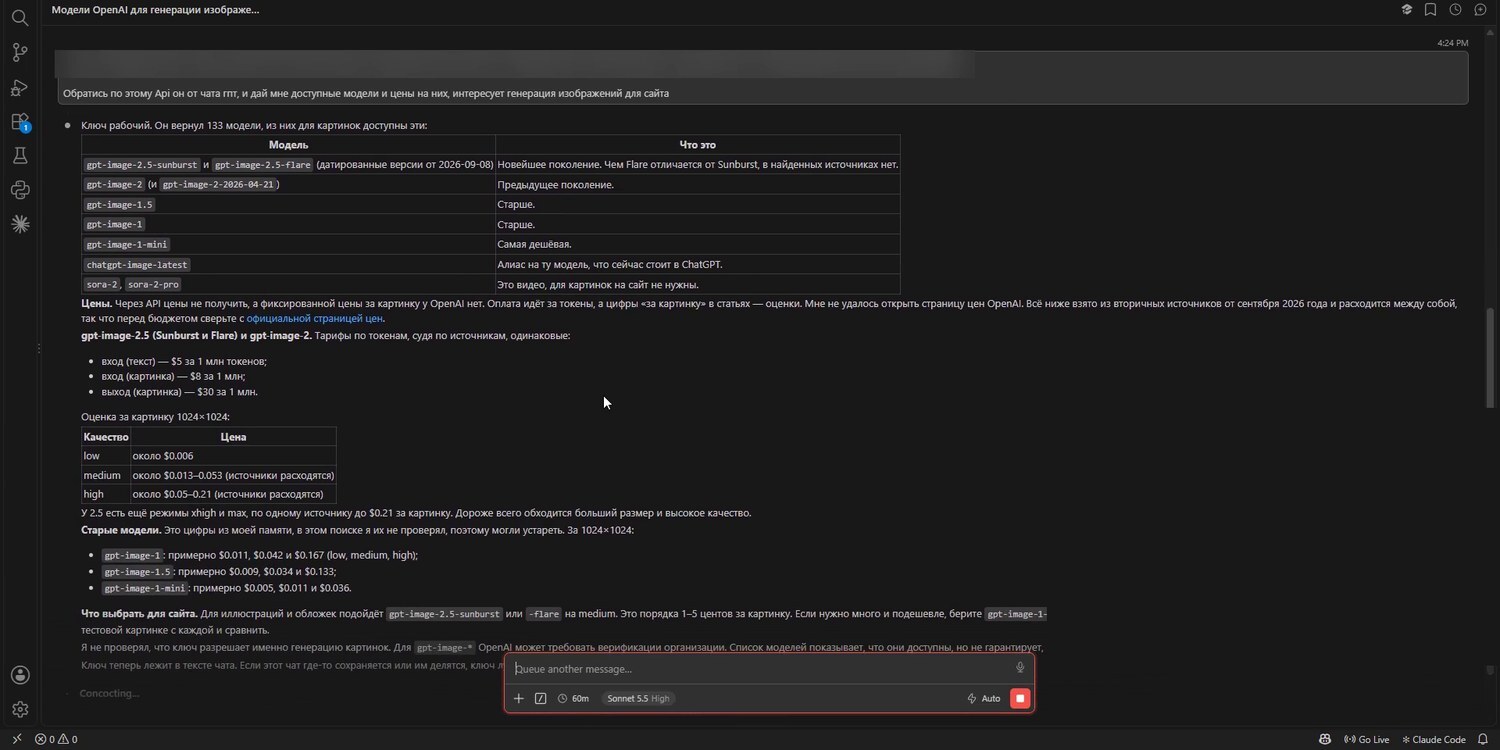Start a new chat conversation
Viewport: 1500px width, 750px height.
1481,10
